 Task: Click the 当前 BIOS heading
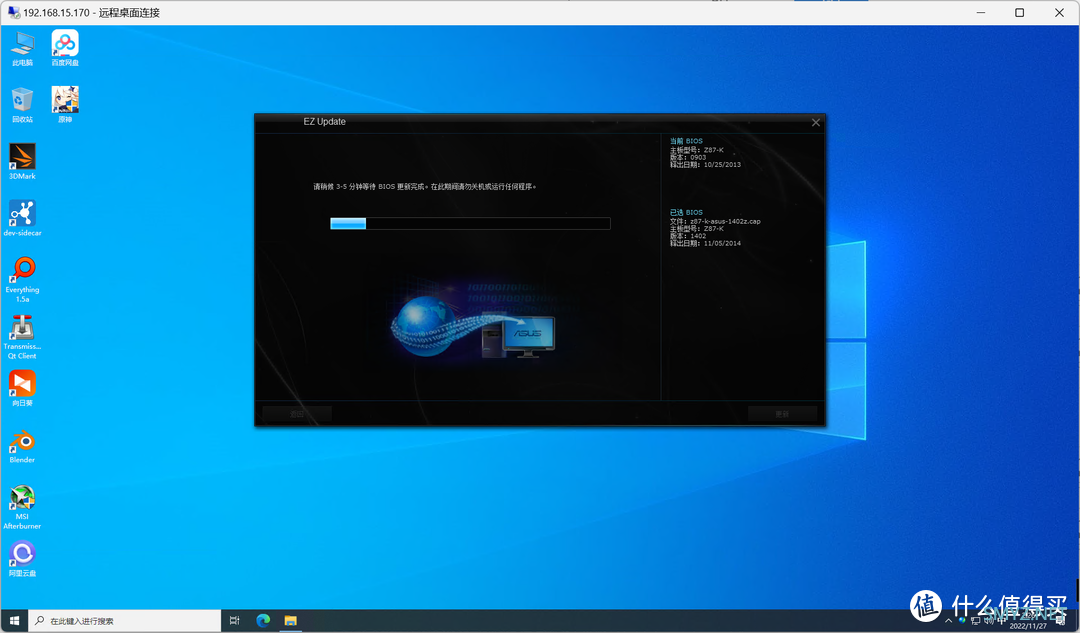point(686,141)
